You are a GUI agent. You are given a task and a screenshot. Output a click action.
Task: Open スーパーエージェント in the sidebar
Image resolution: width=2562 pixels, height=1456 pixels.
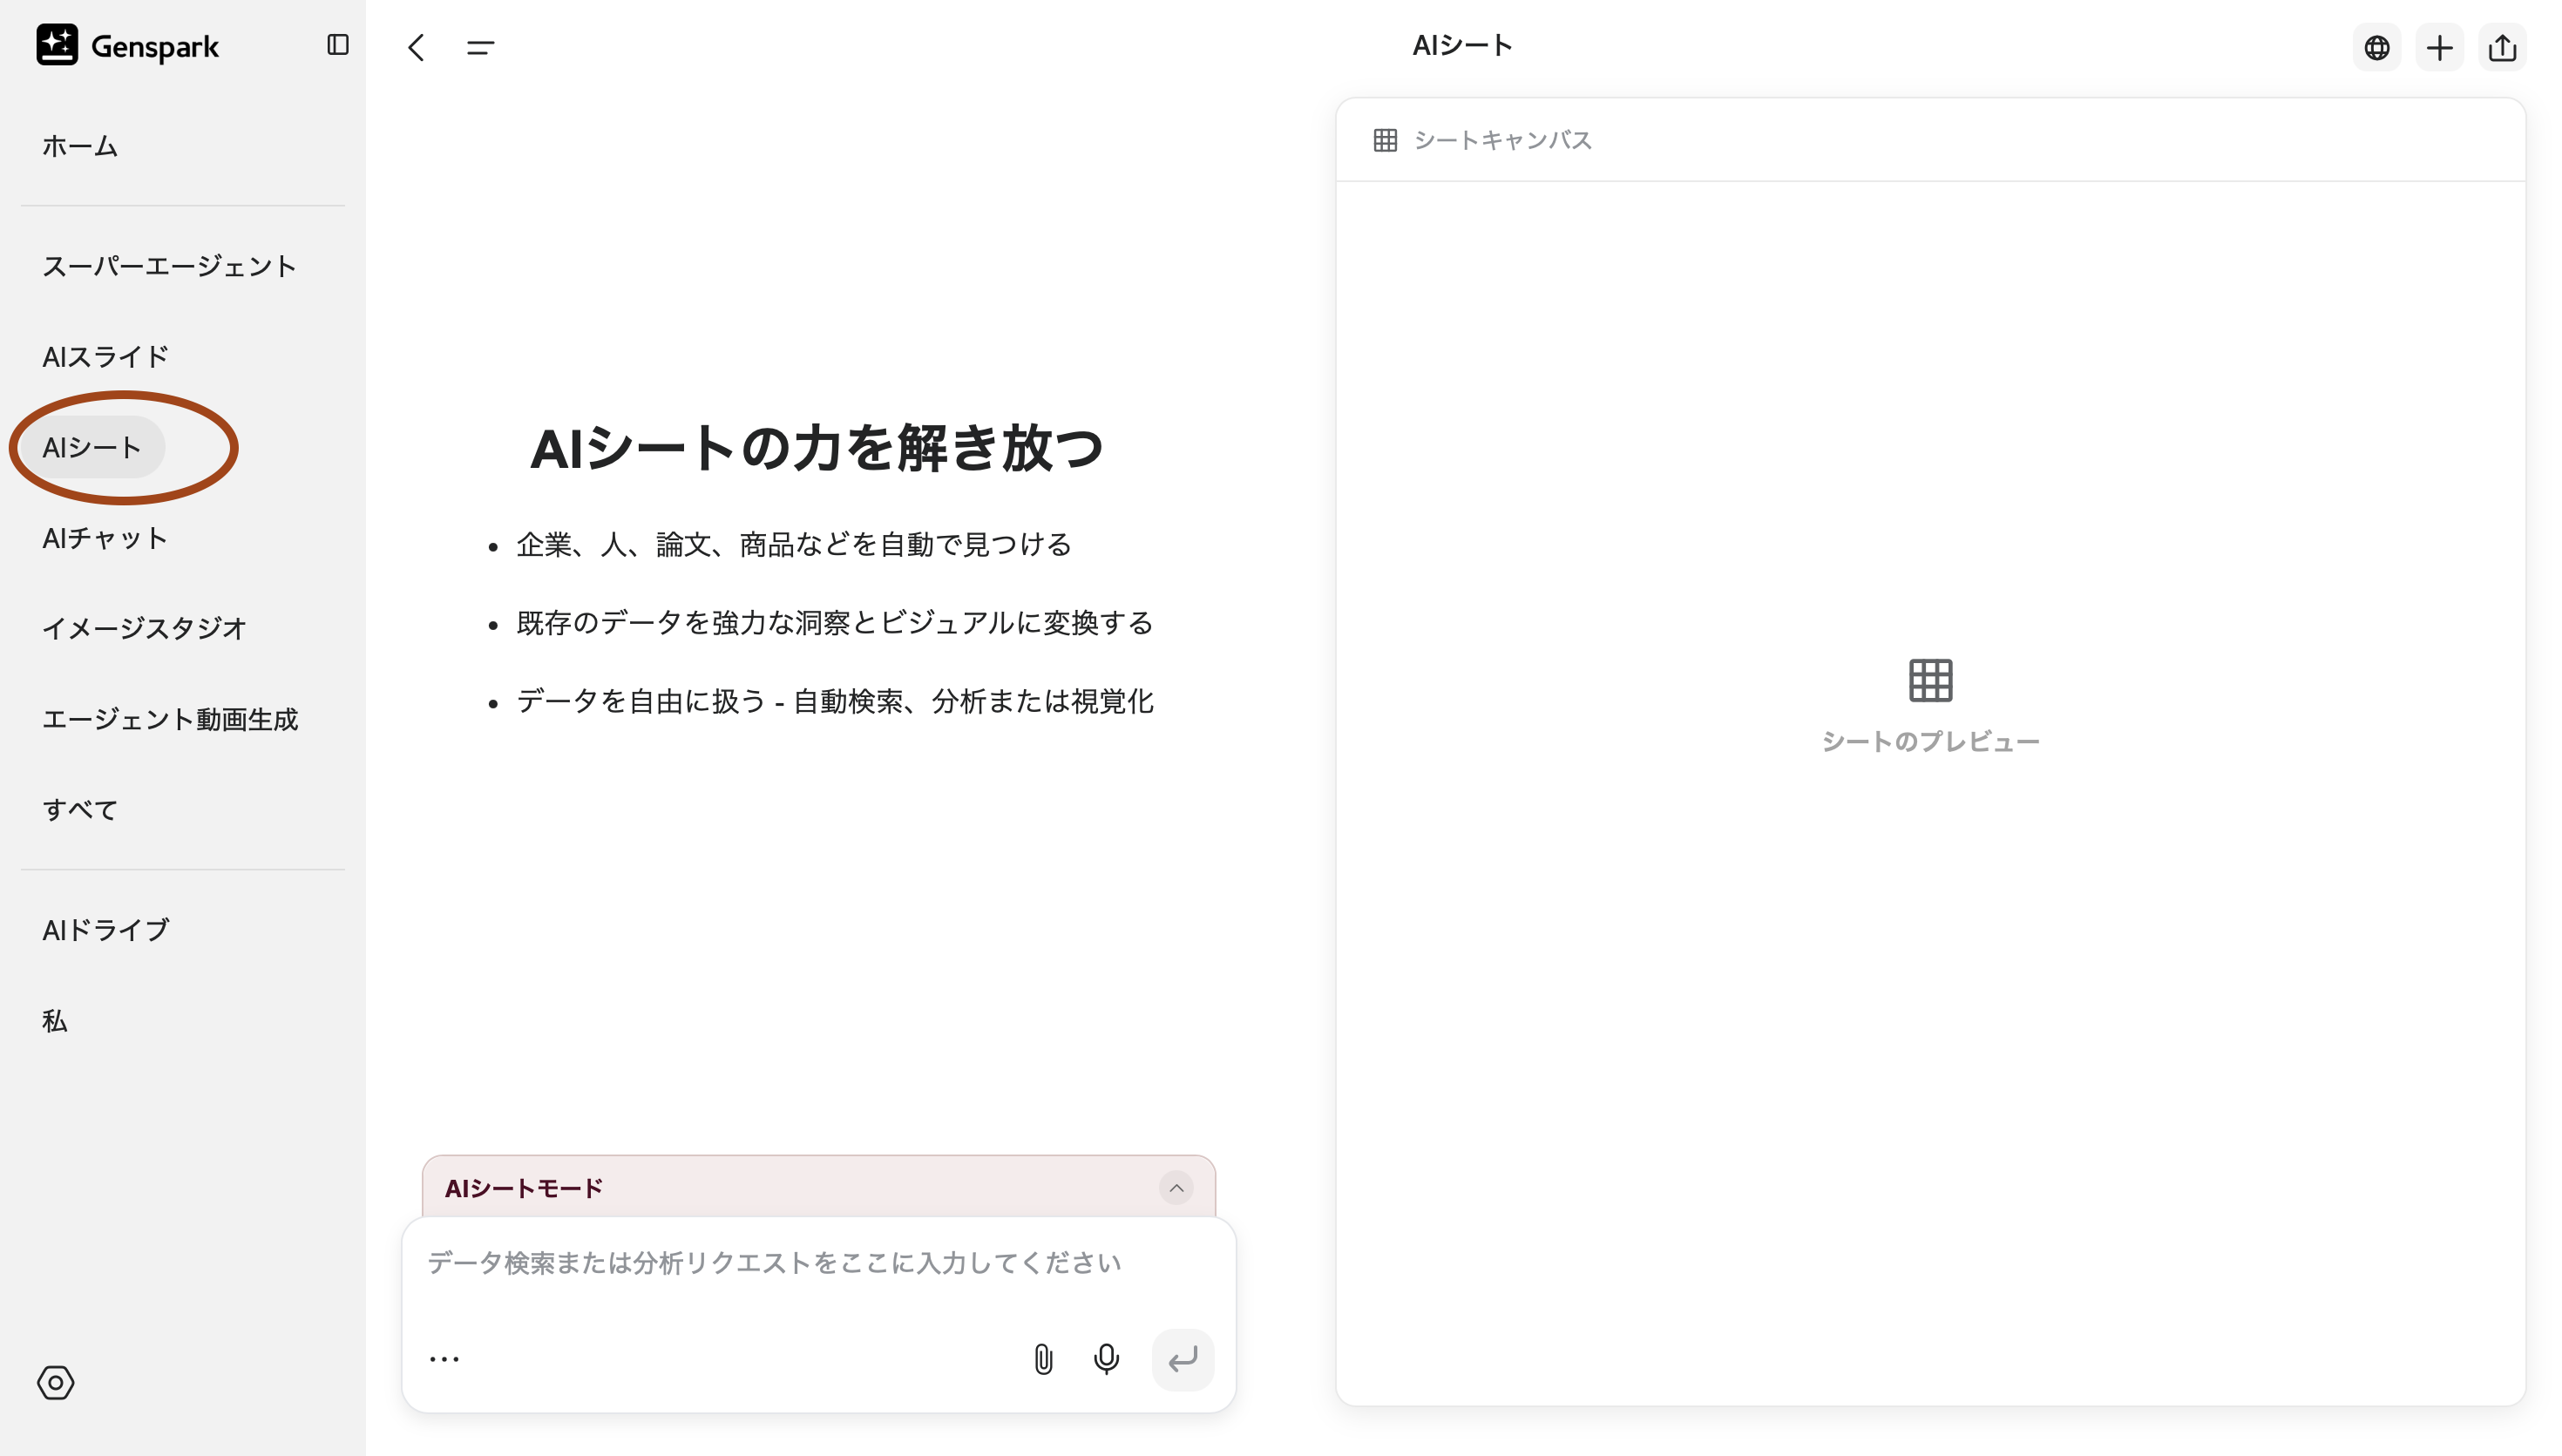click(169, 266)
